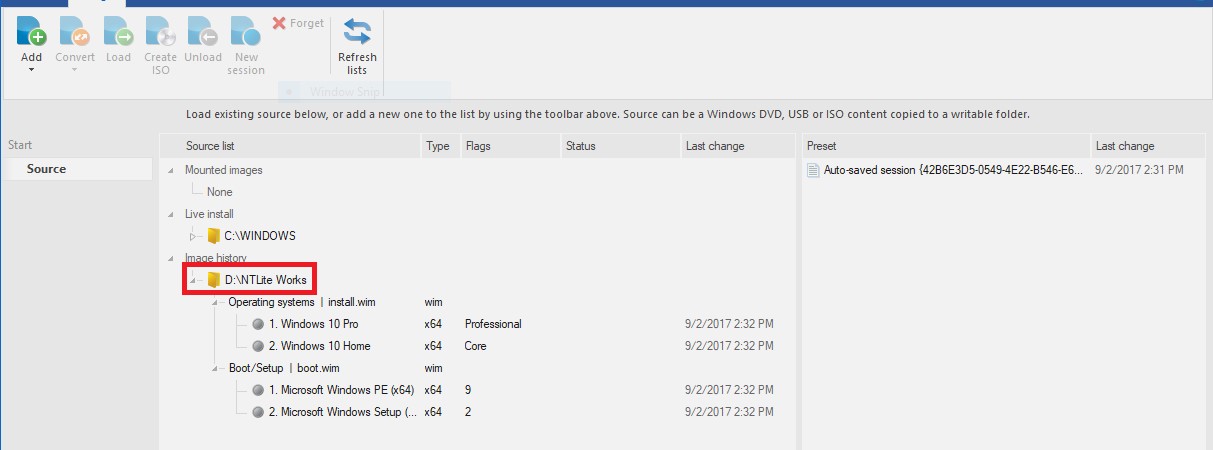The width and height of the screenshot is (1213, 450).
Task: Click Core flag of Windows 10 Home
Action: click(x=477, y=346)
